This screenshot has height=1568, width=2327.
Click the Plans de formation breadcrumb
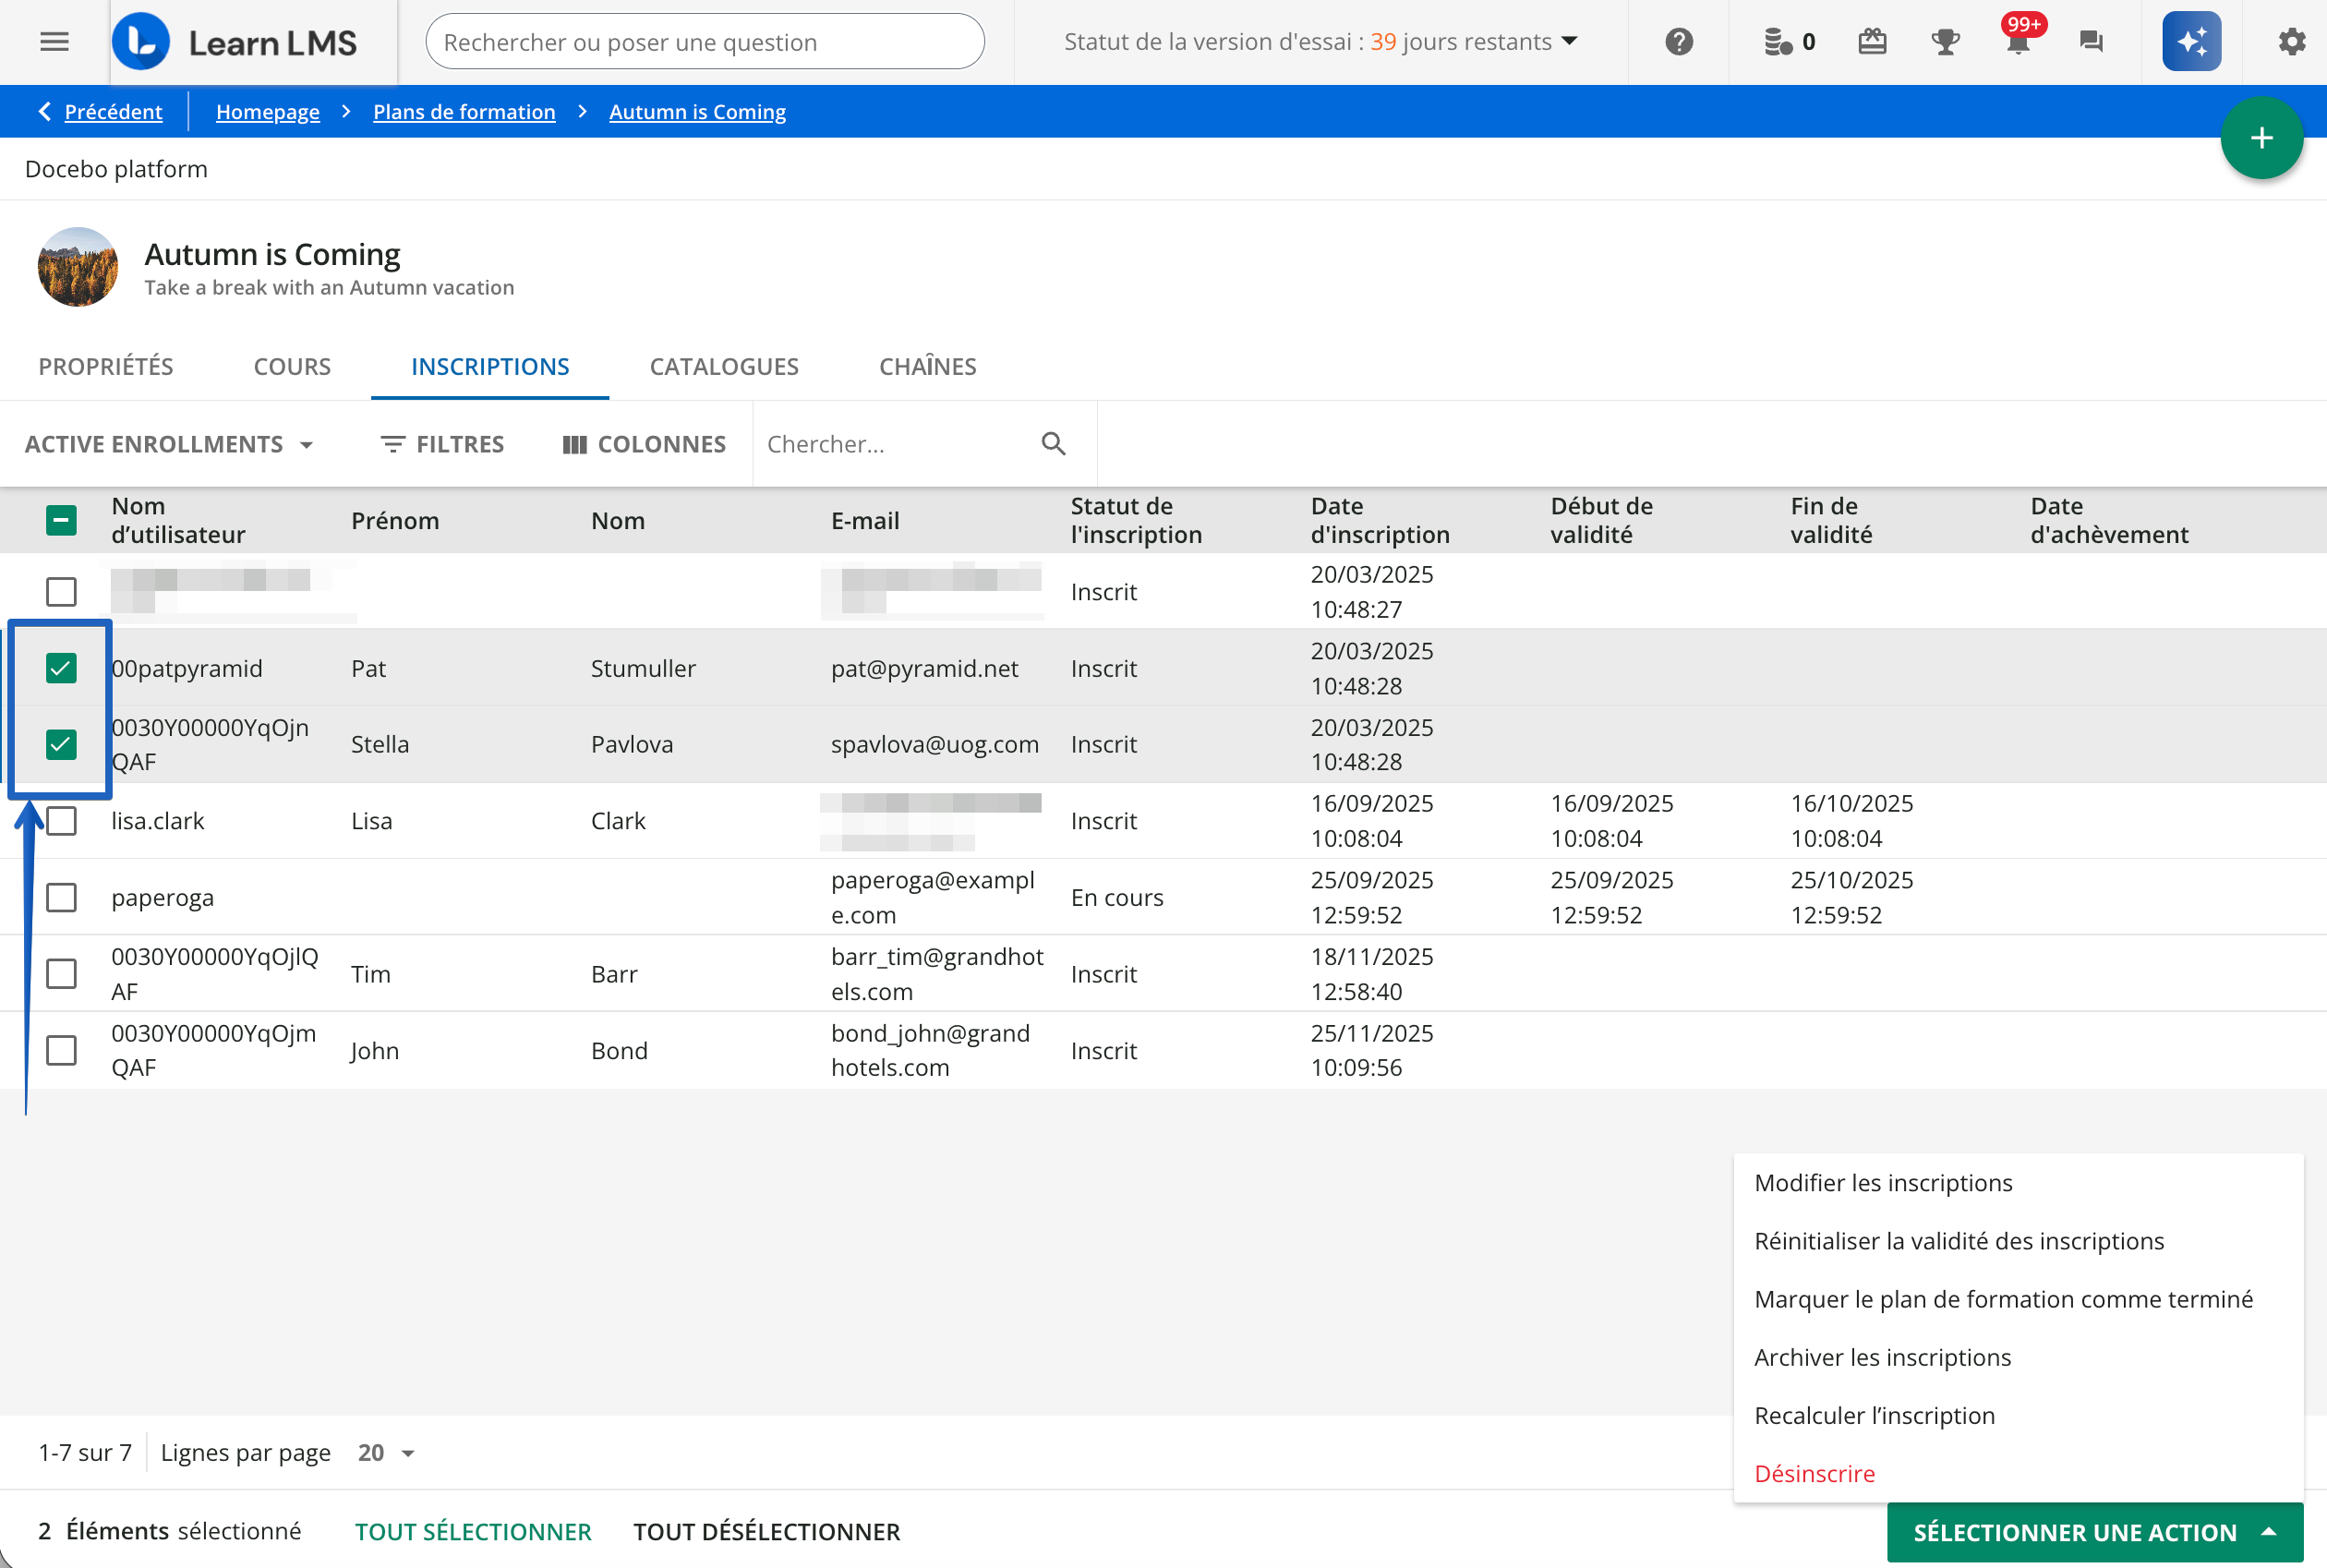click(x=464, y=112)
